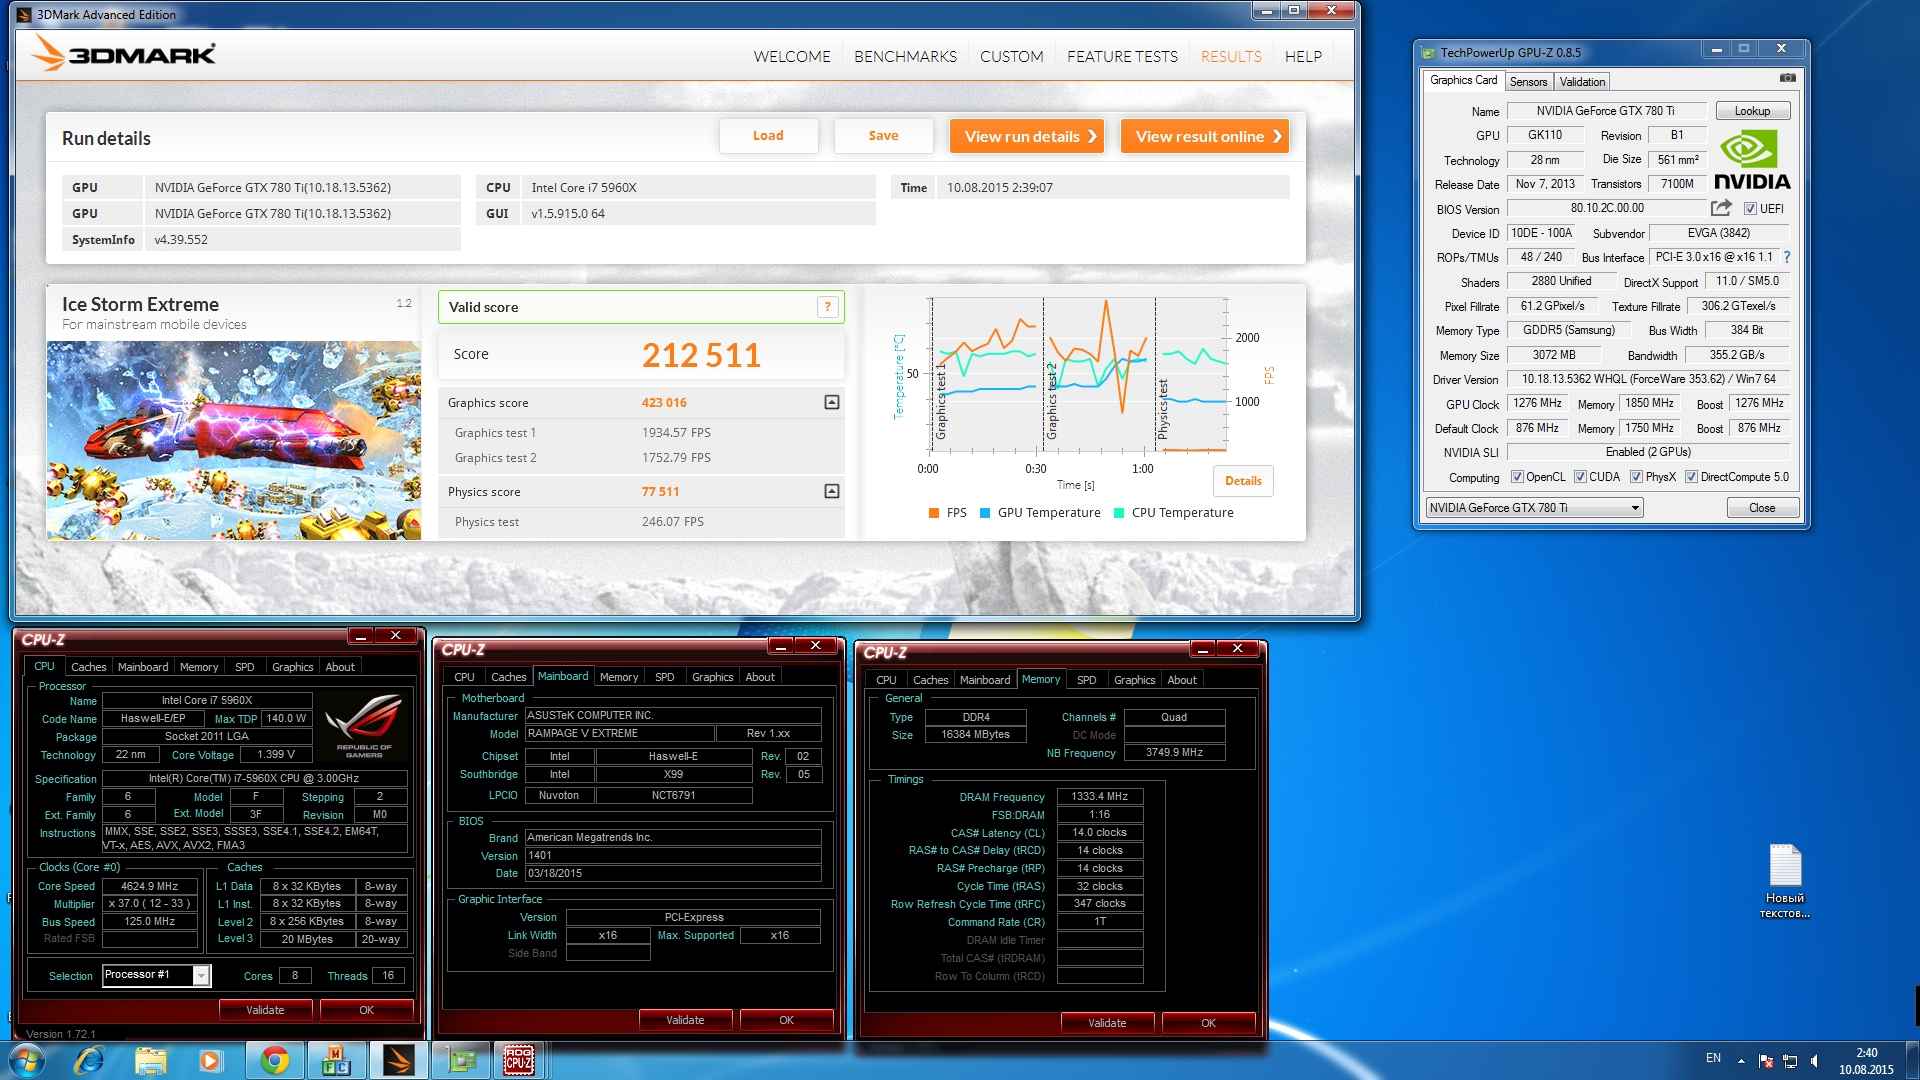Click the valid score help question mark

pos(827,307)
